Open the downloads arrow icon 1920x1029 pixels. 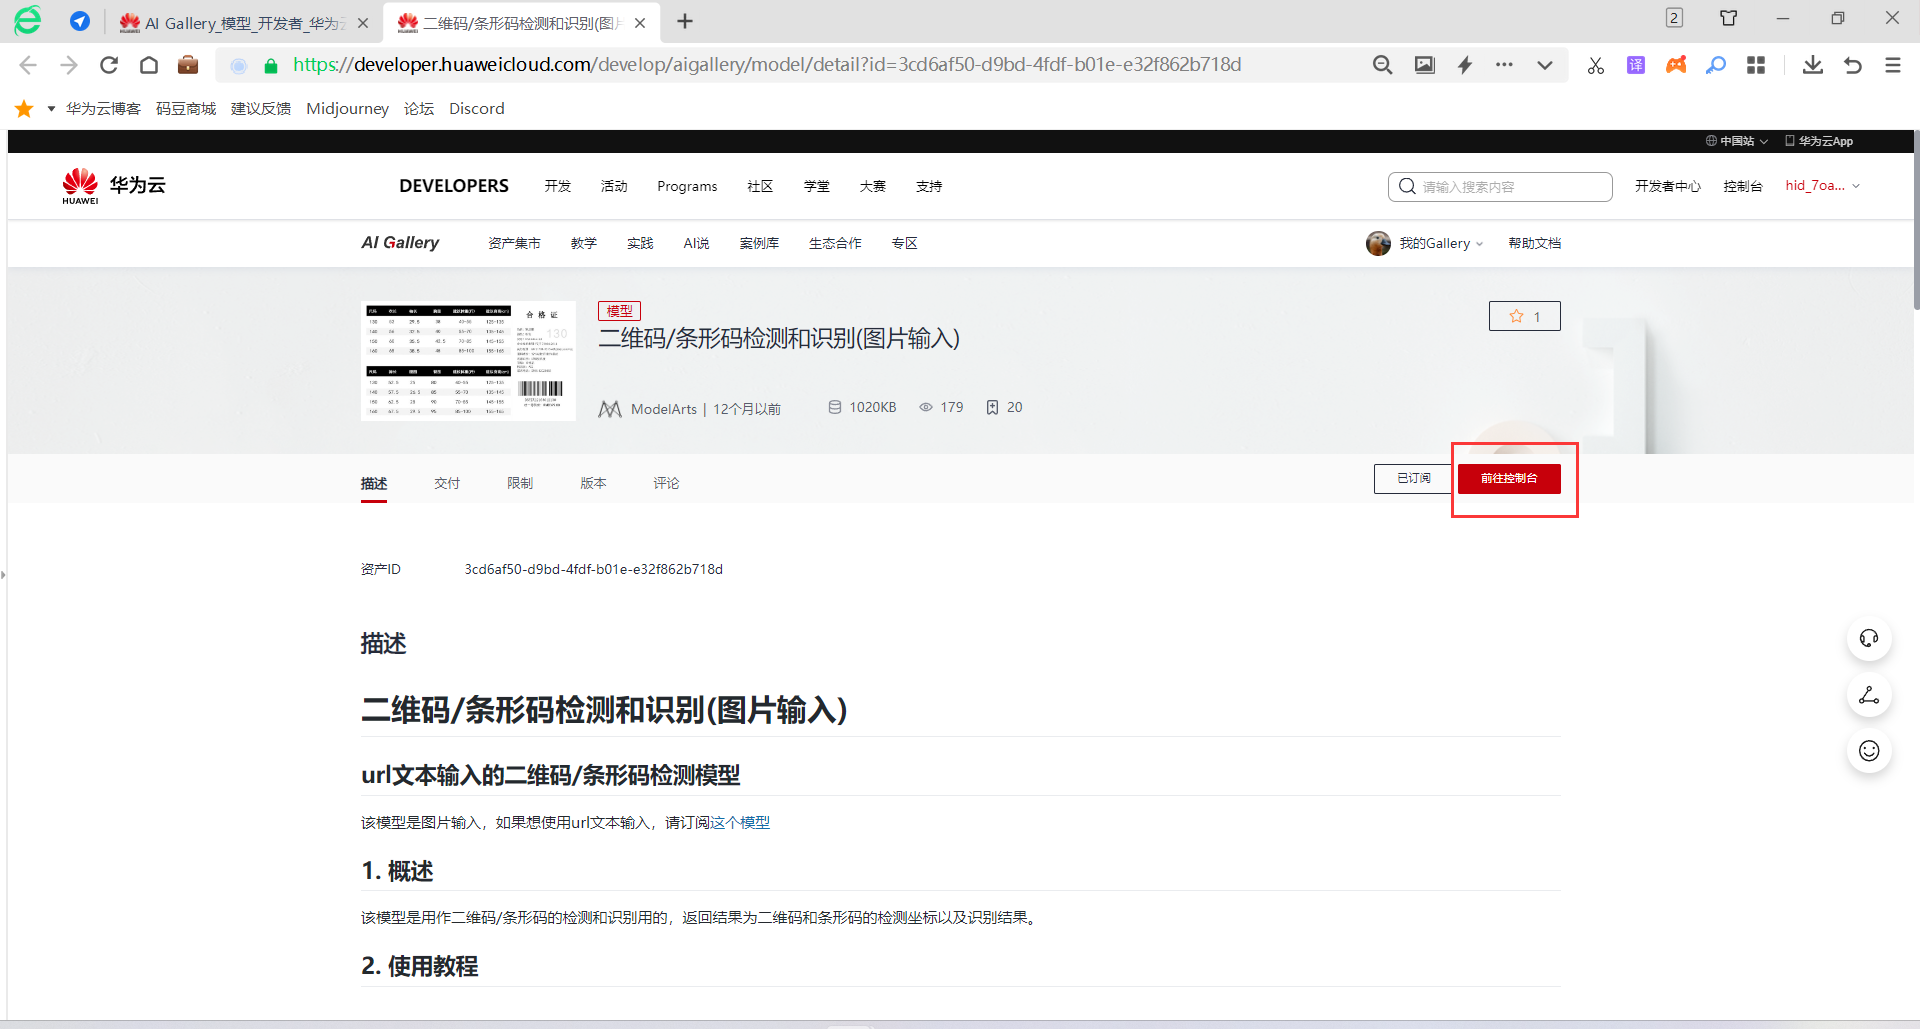point(1812,65)
